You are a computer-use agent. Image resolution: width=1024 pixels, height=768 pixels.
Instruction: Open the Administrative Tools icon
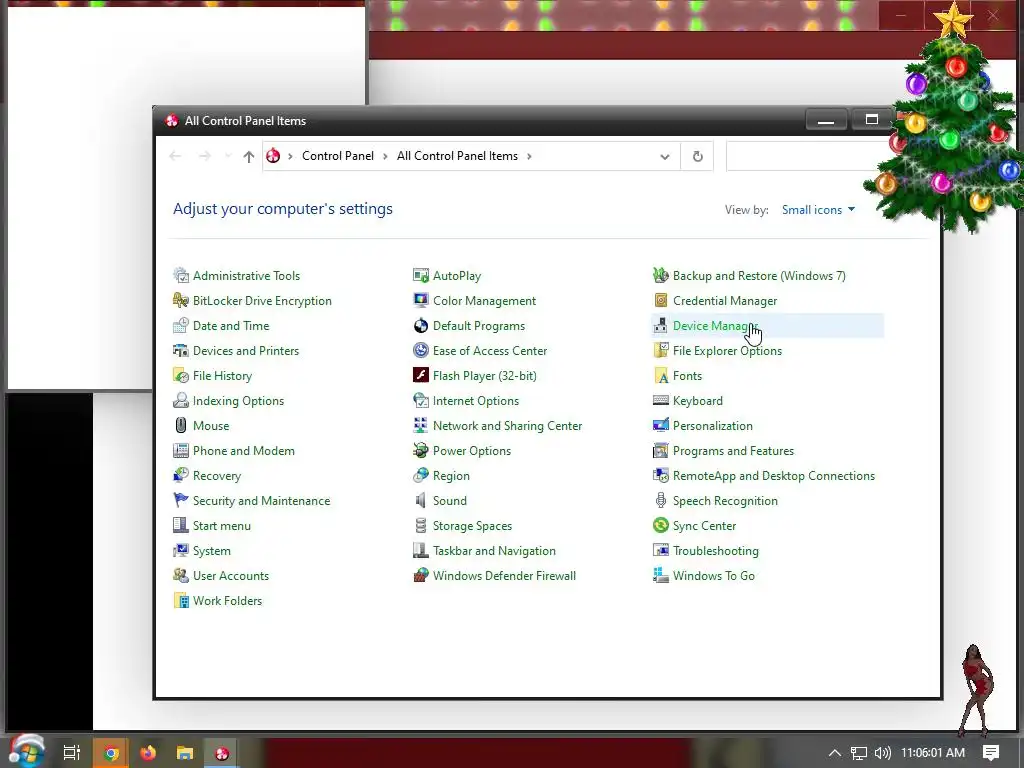[181, 276]
